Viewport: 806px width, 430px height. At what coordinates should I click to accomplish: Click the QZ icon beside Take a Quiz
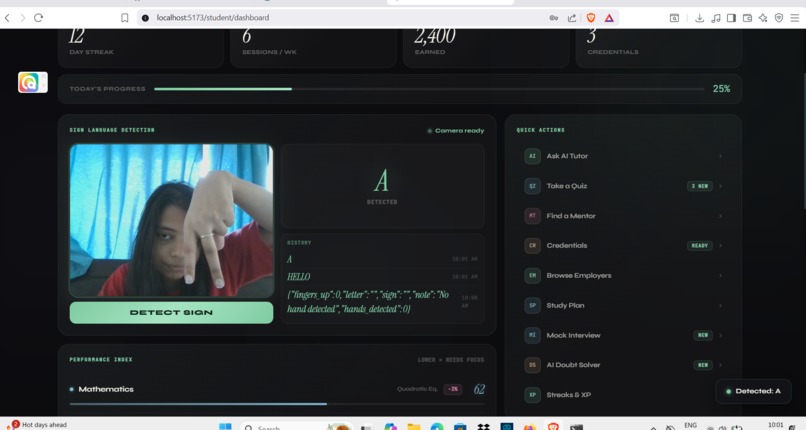tap(532, 186)
